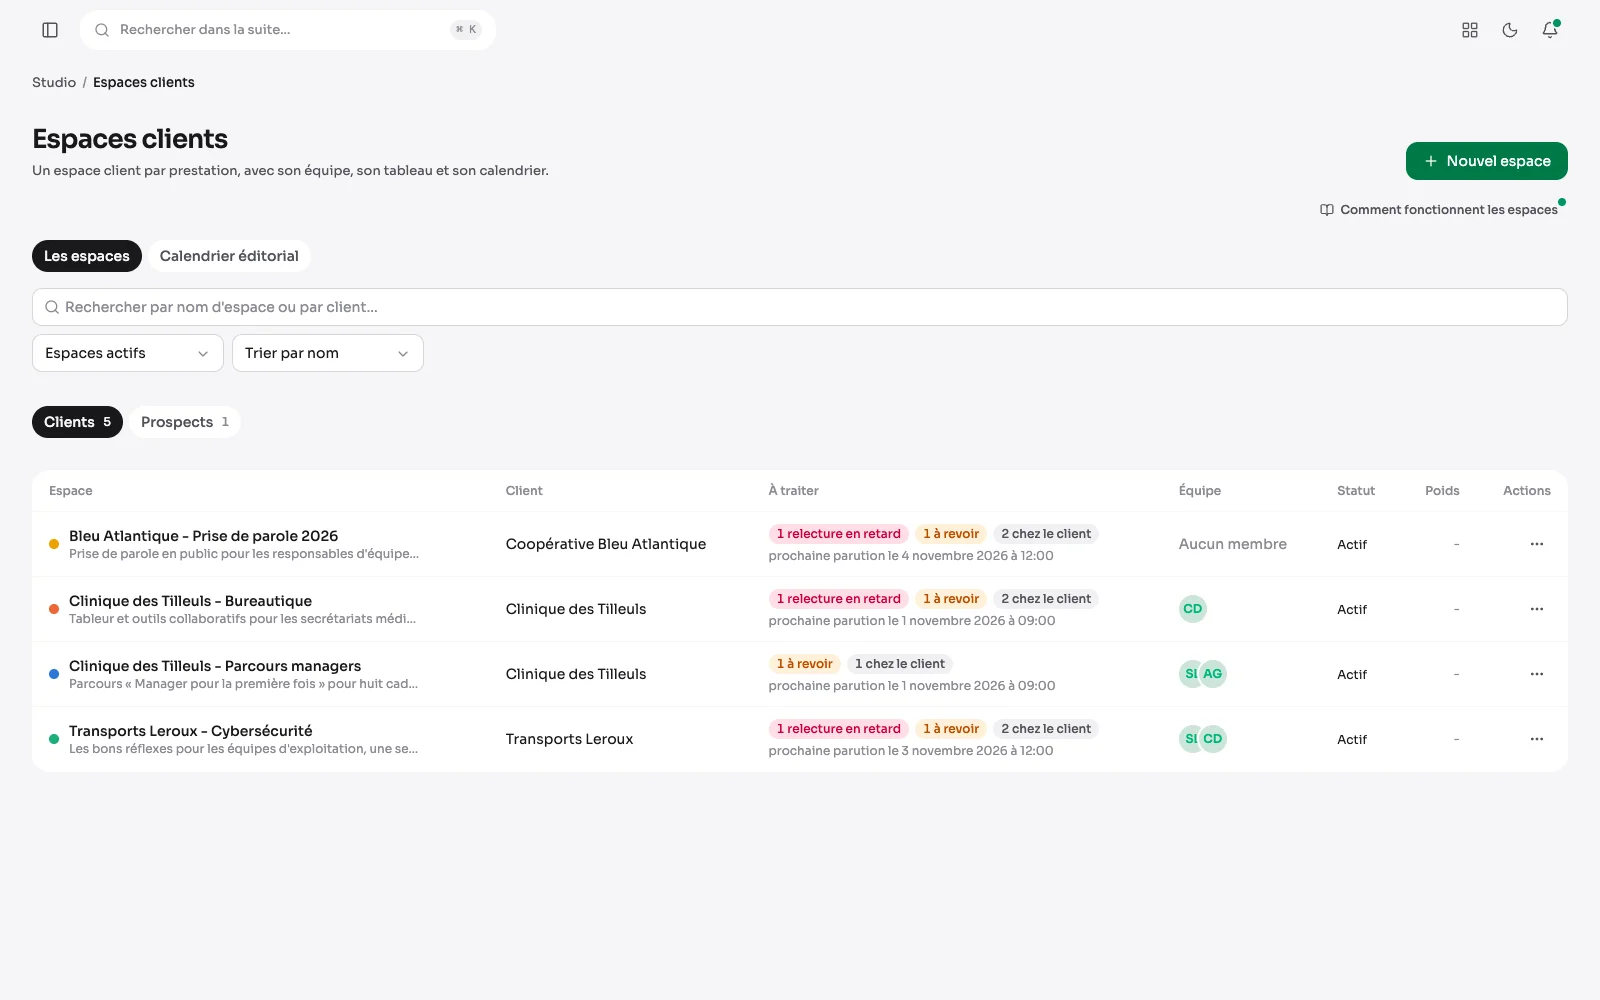Click AG avatar in Parcours managers row

click(1213, 674)
